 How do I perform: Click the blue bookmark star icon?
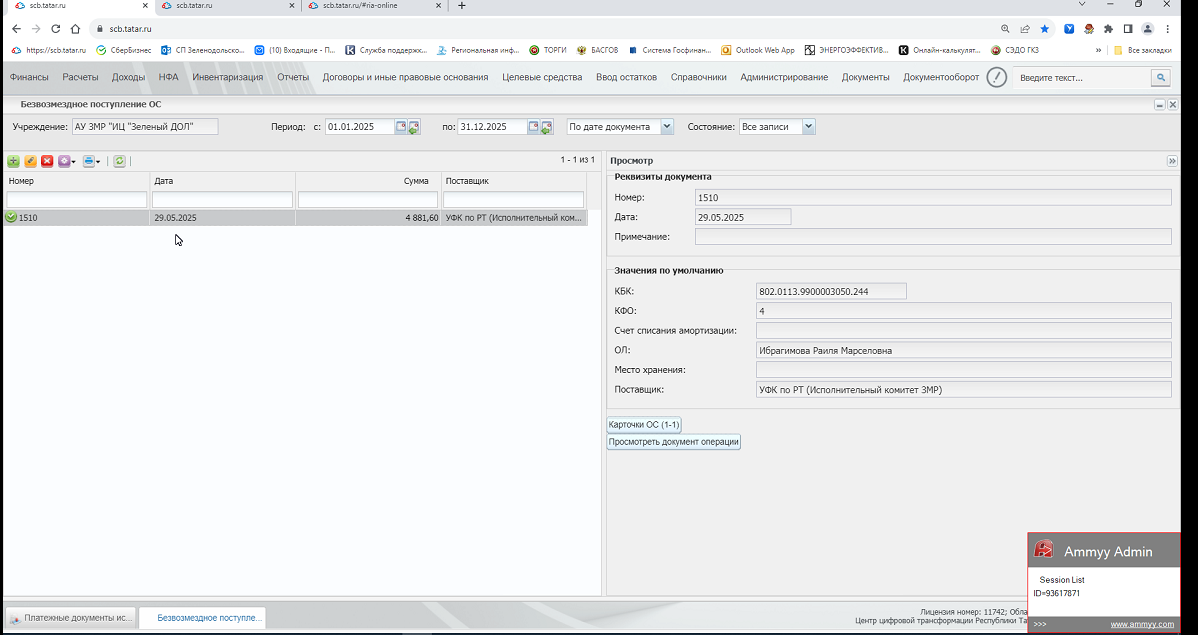click(x=1044, y=28)
